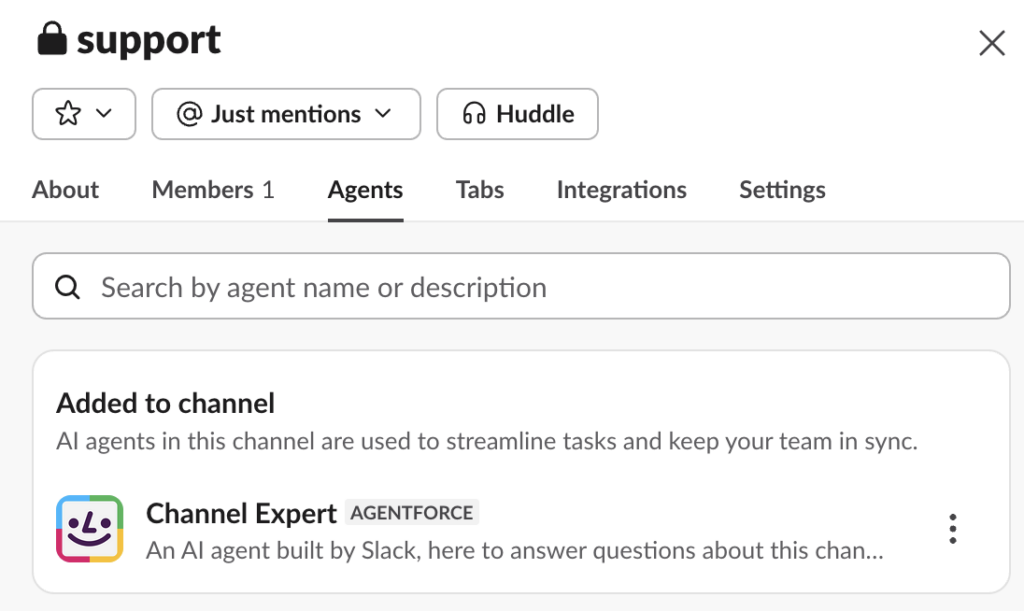The width and height of the screenshot is (1024, 611).
Task: Open the Integrations tab
Action: pyautogui.click(x=621, y=190)
